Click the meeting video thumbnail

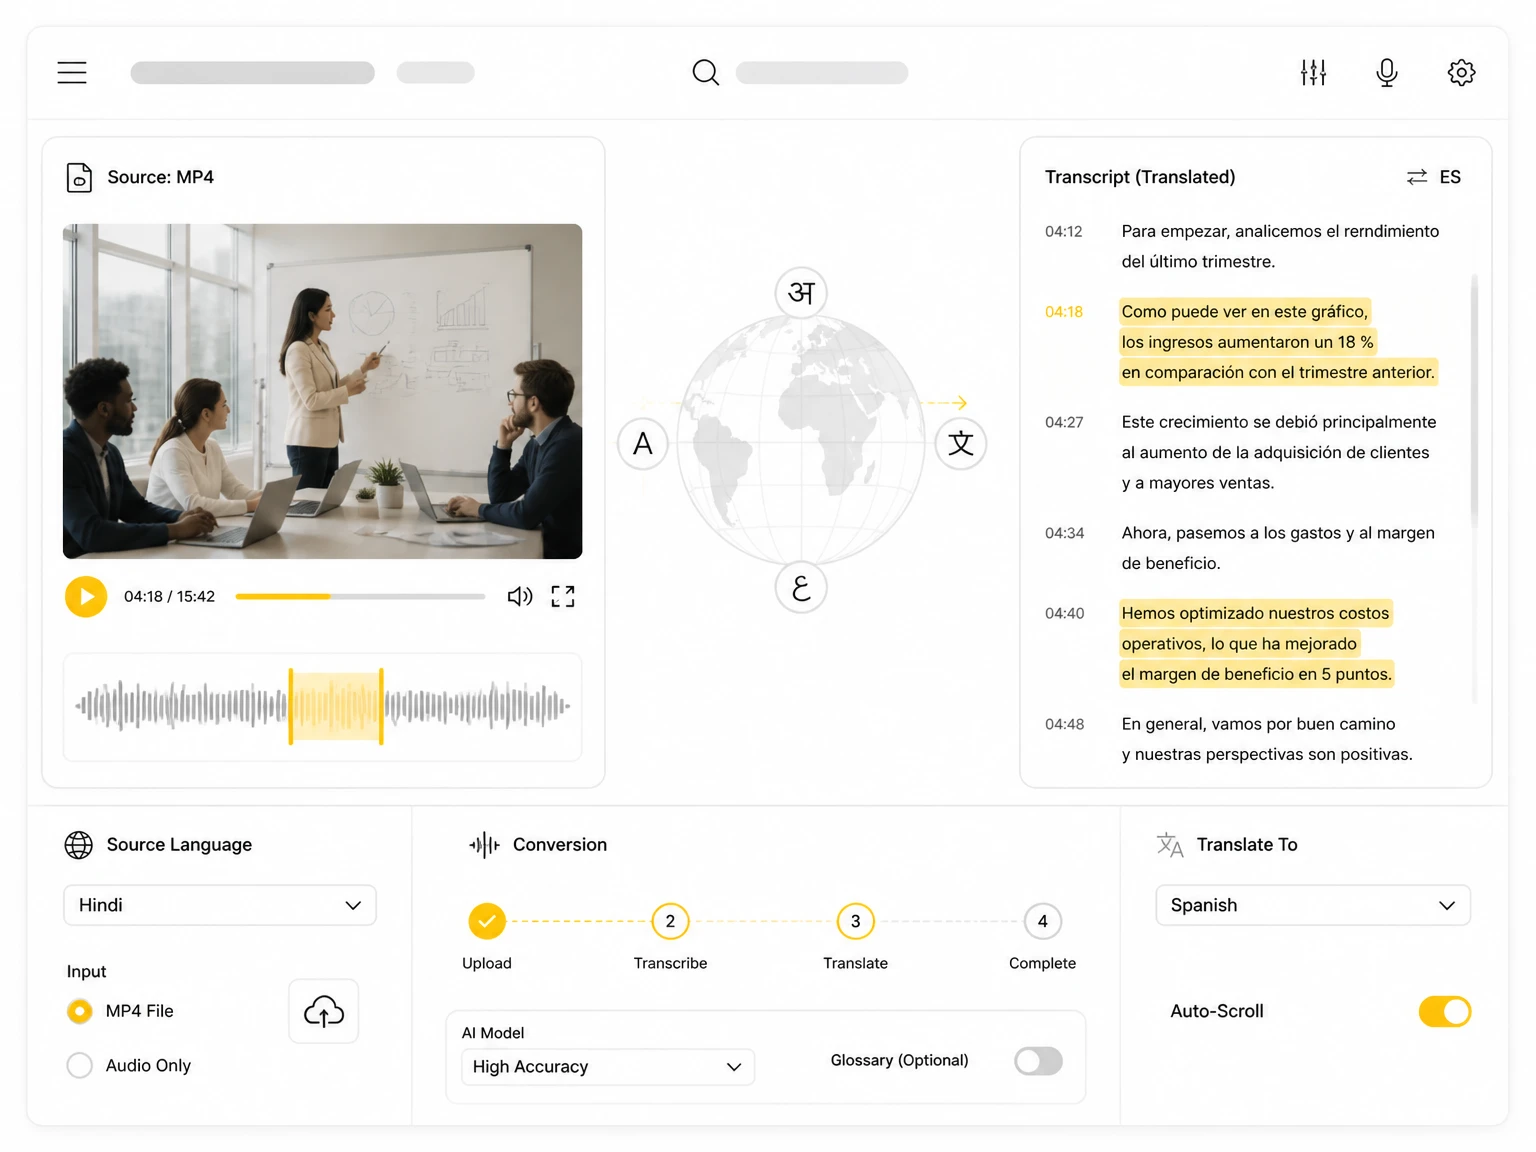pos(322,391)
